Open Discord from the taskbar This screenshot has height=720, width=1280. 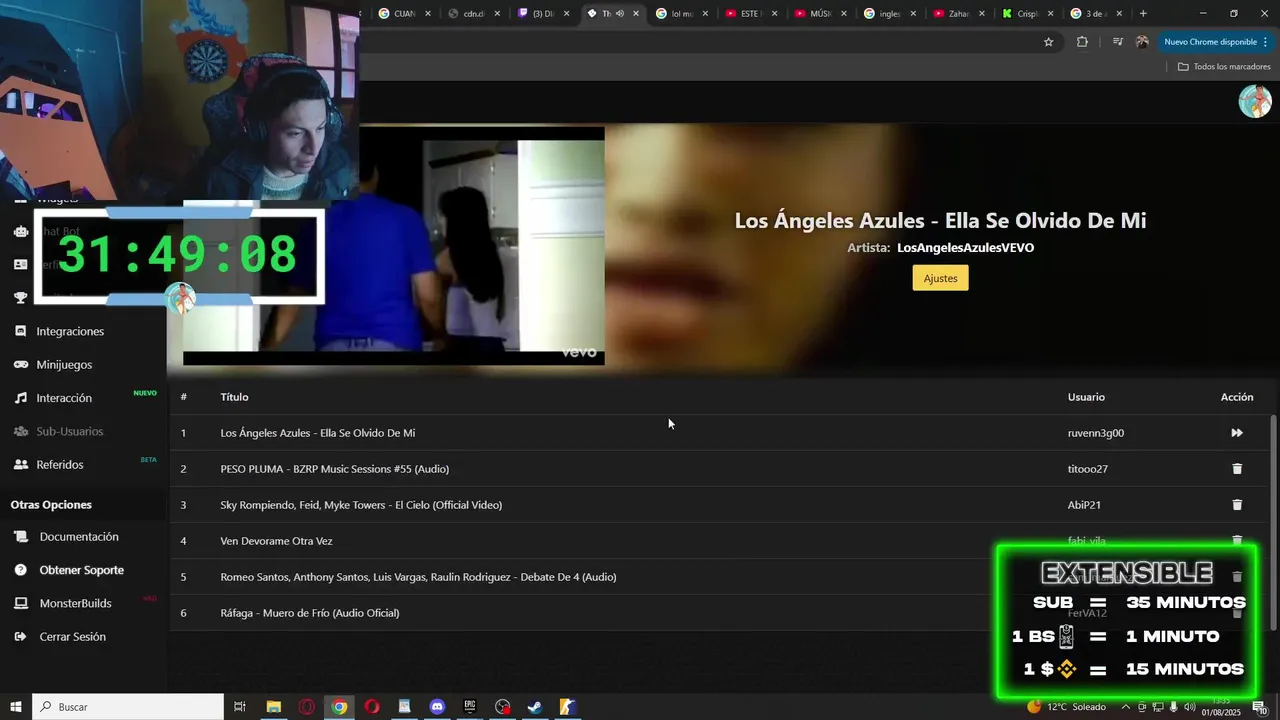437,707
